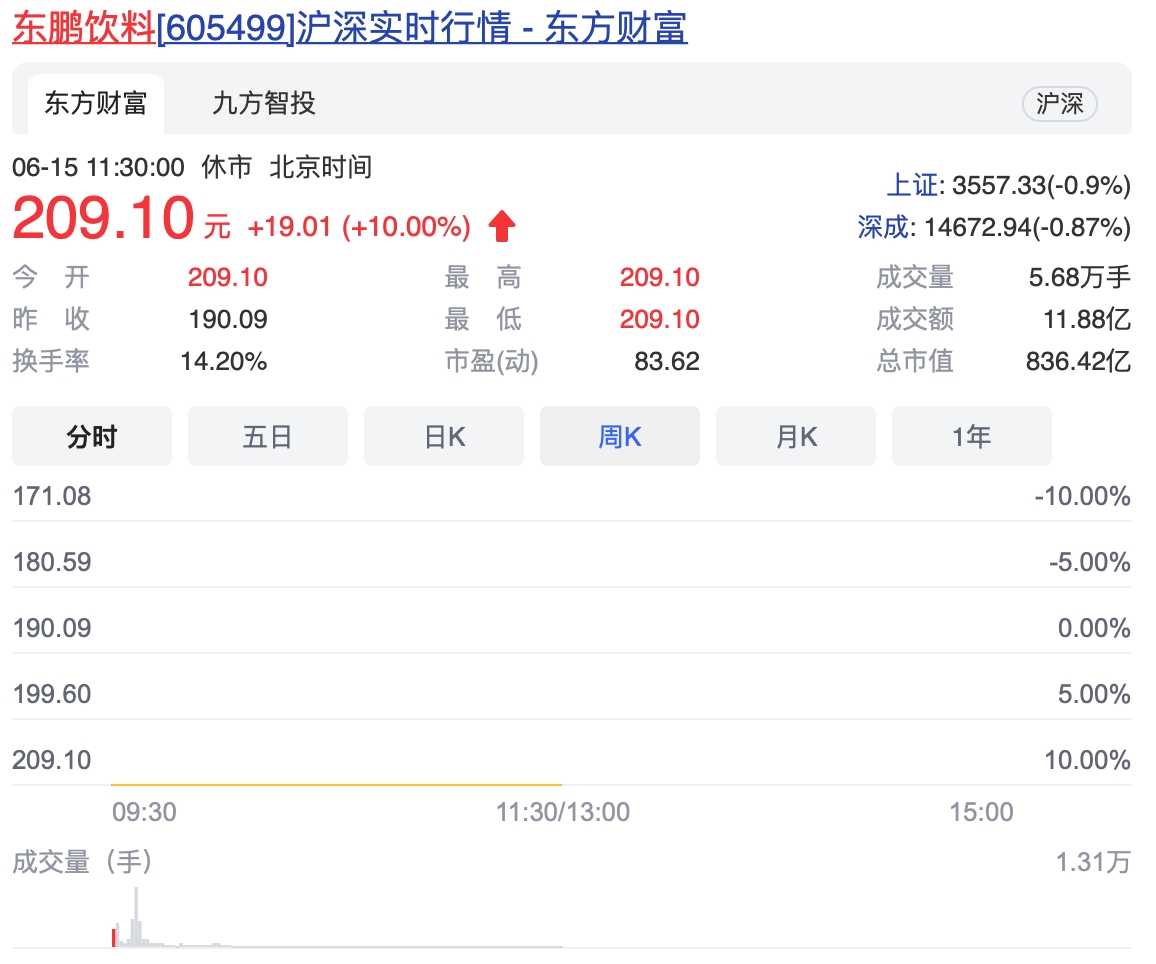Click the 171.08 price axis label

[x=52, y=496]
